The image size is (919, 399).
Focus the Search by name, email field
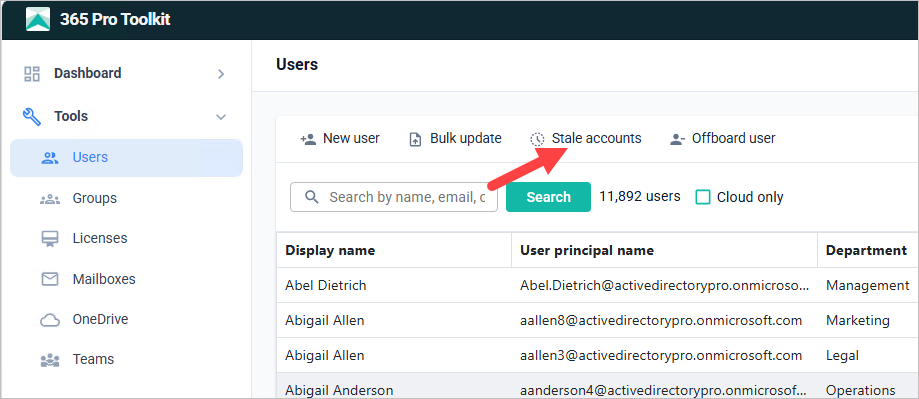pos(394,197)
